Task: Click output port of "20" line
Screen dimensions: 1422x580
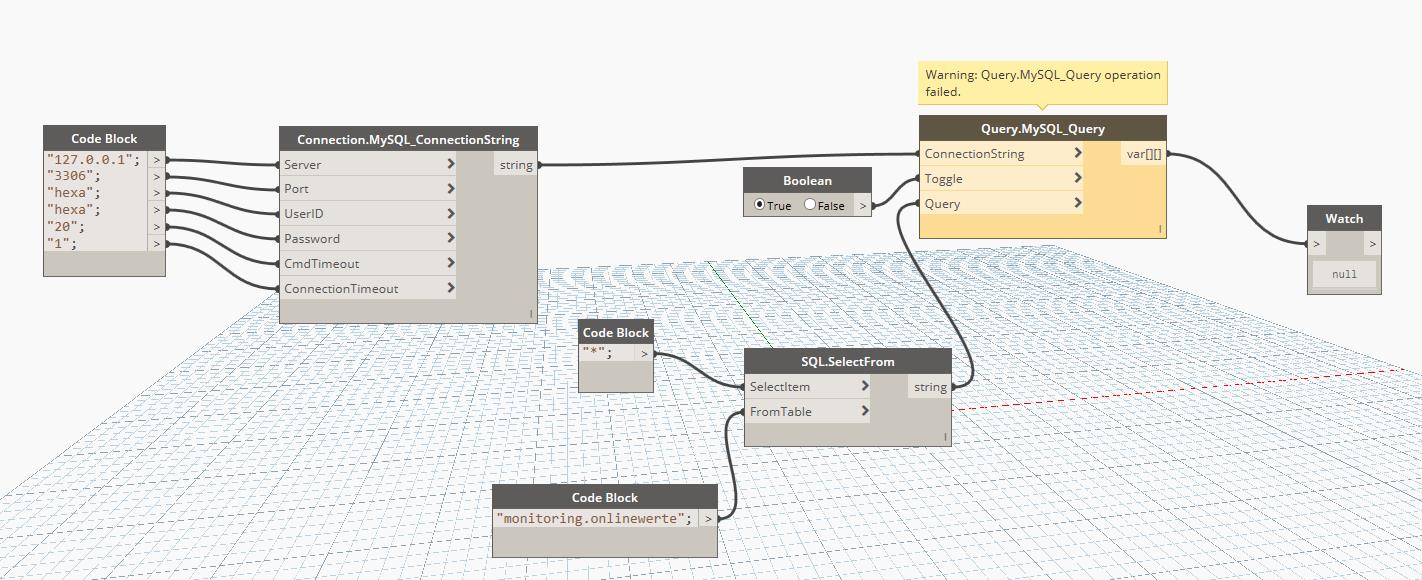Action: 157,227
